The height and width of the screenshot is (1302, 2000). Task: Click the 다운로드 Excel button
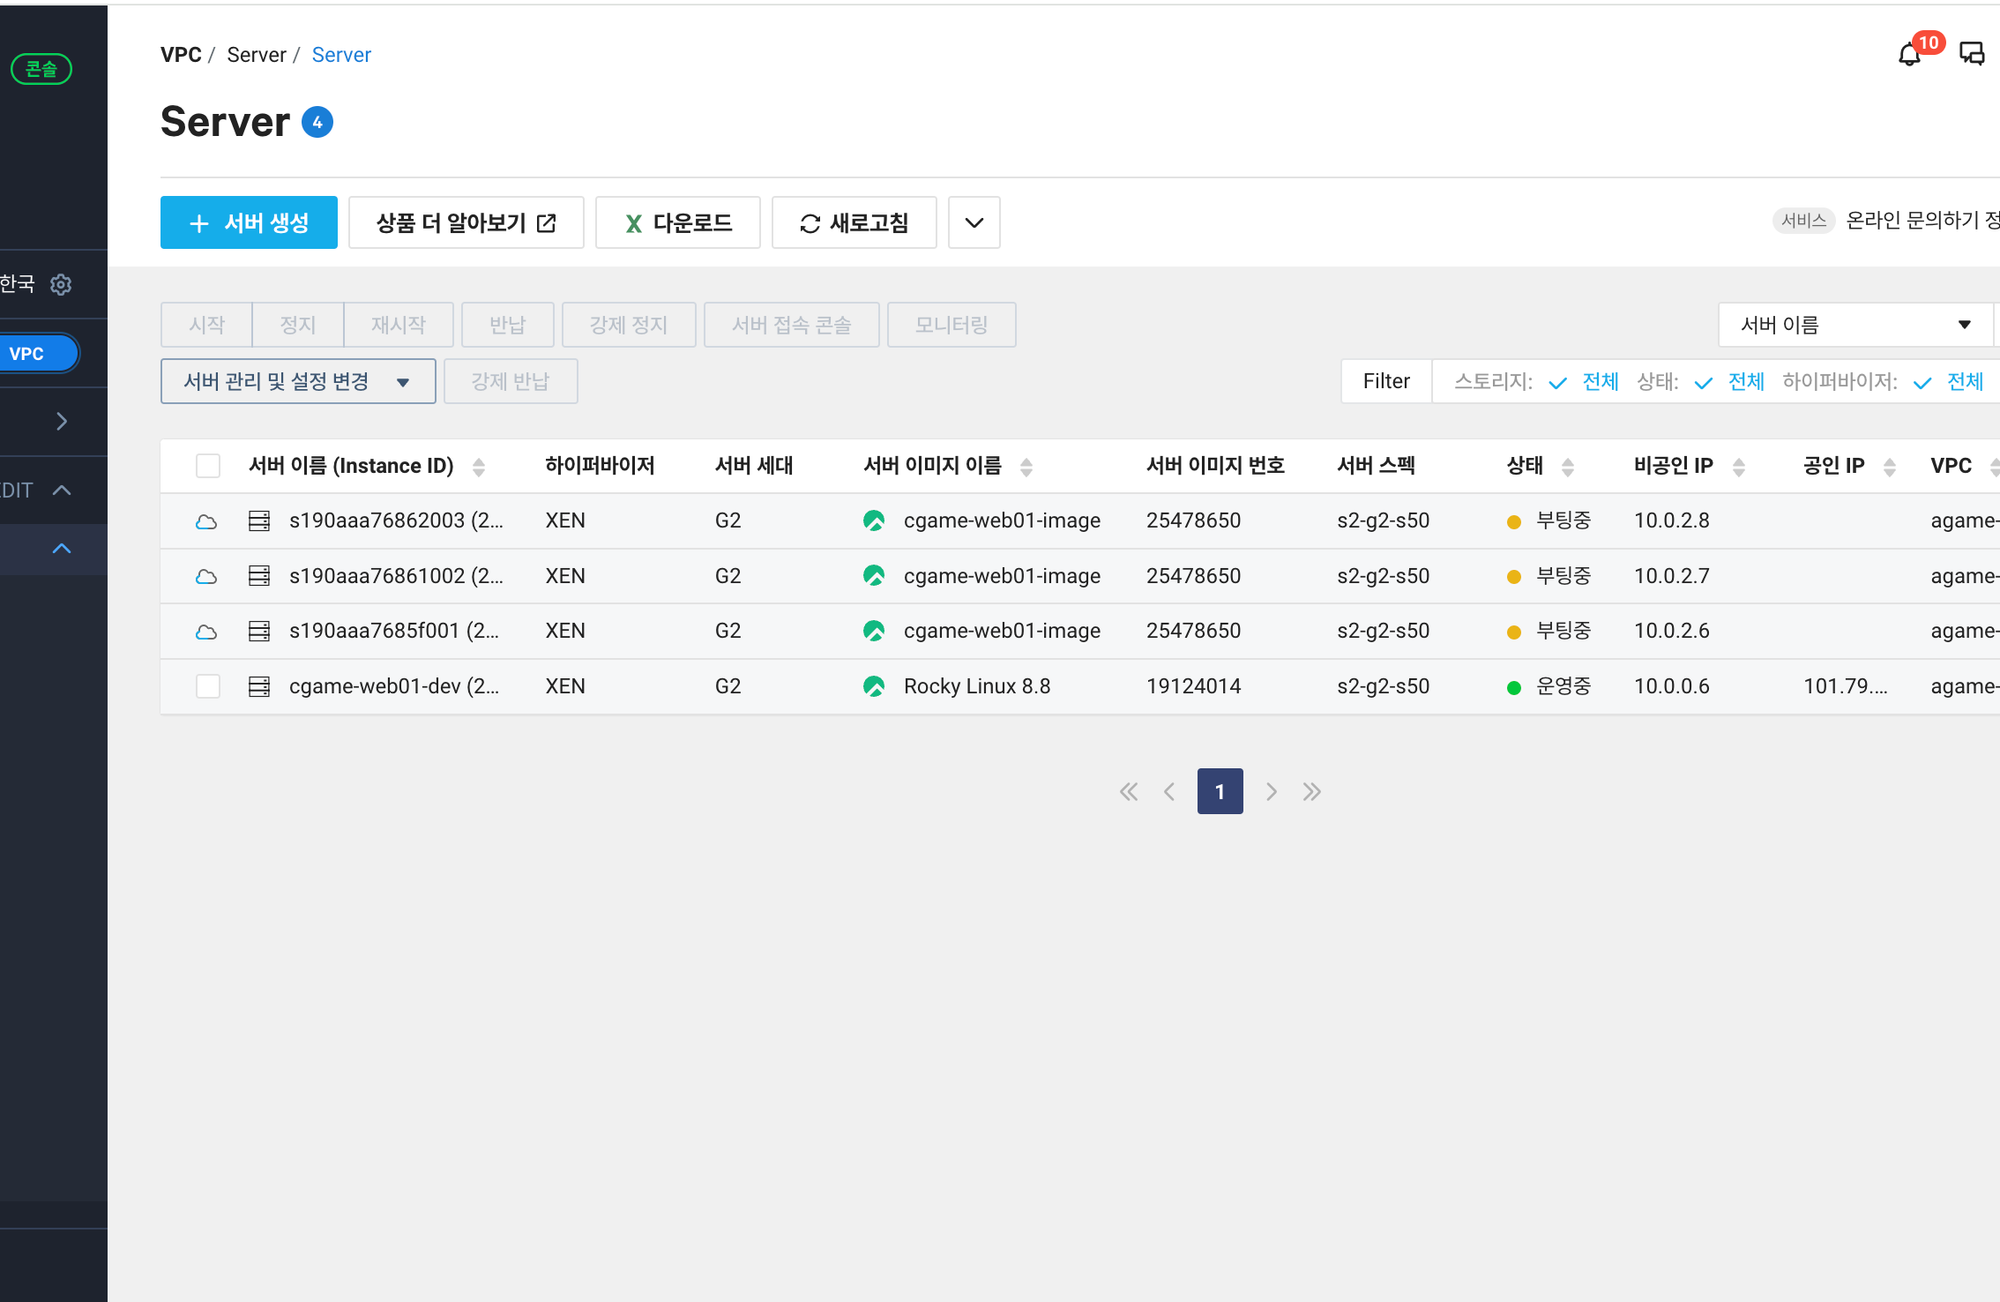[678, 222]
